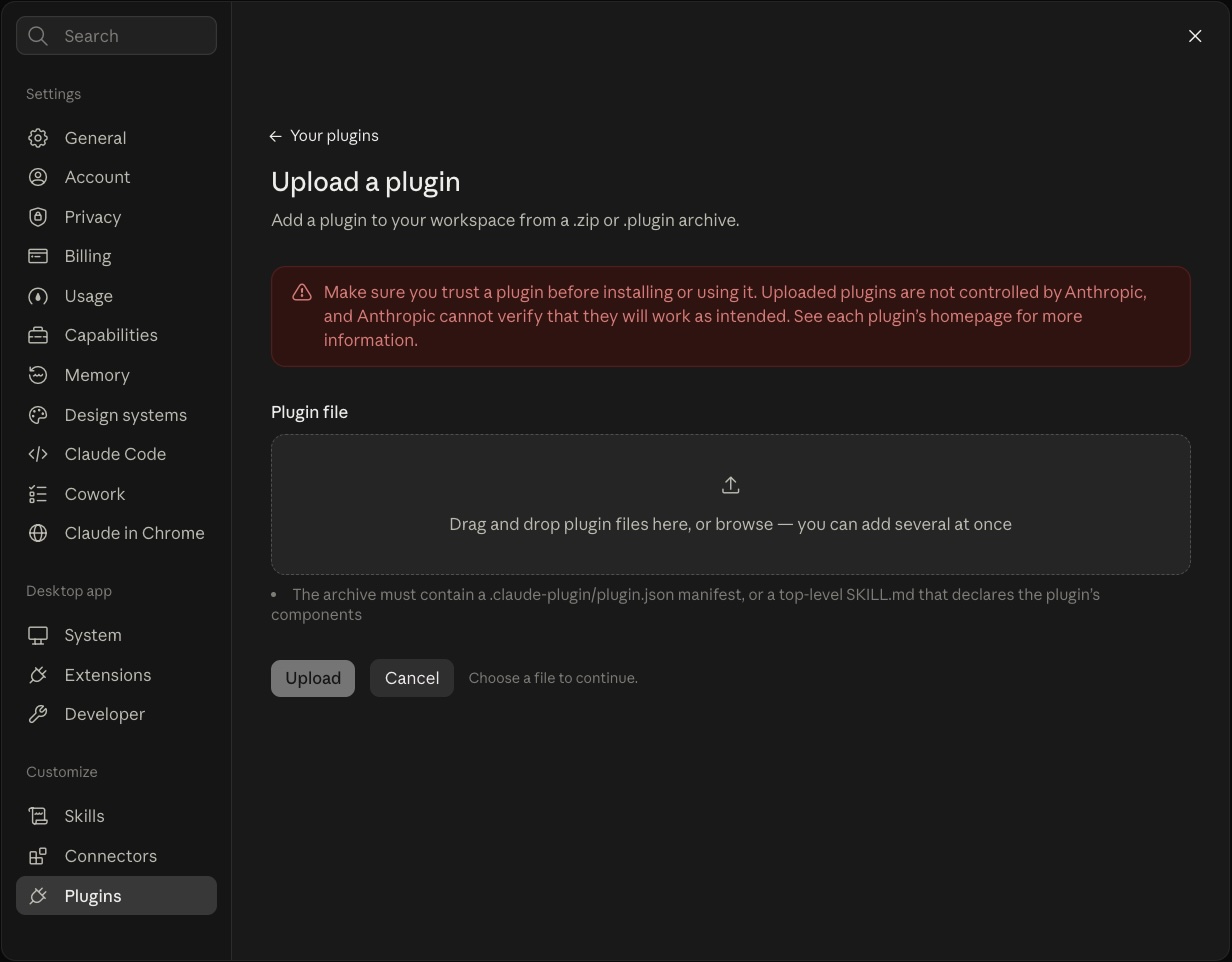The image size is (1232, 962).
Task: Click 'Add a plugin to your workspace' description
Action: coord(505,220)
